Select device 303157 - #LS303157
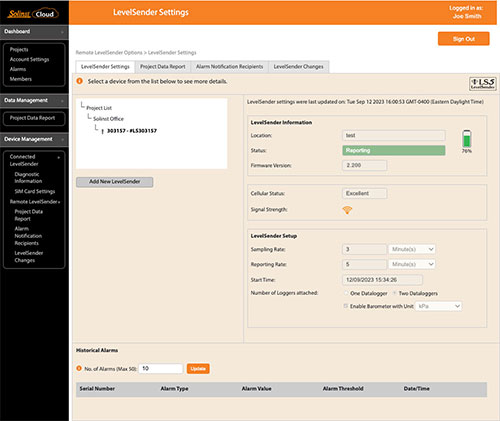 click(x=132, y=131)
